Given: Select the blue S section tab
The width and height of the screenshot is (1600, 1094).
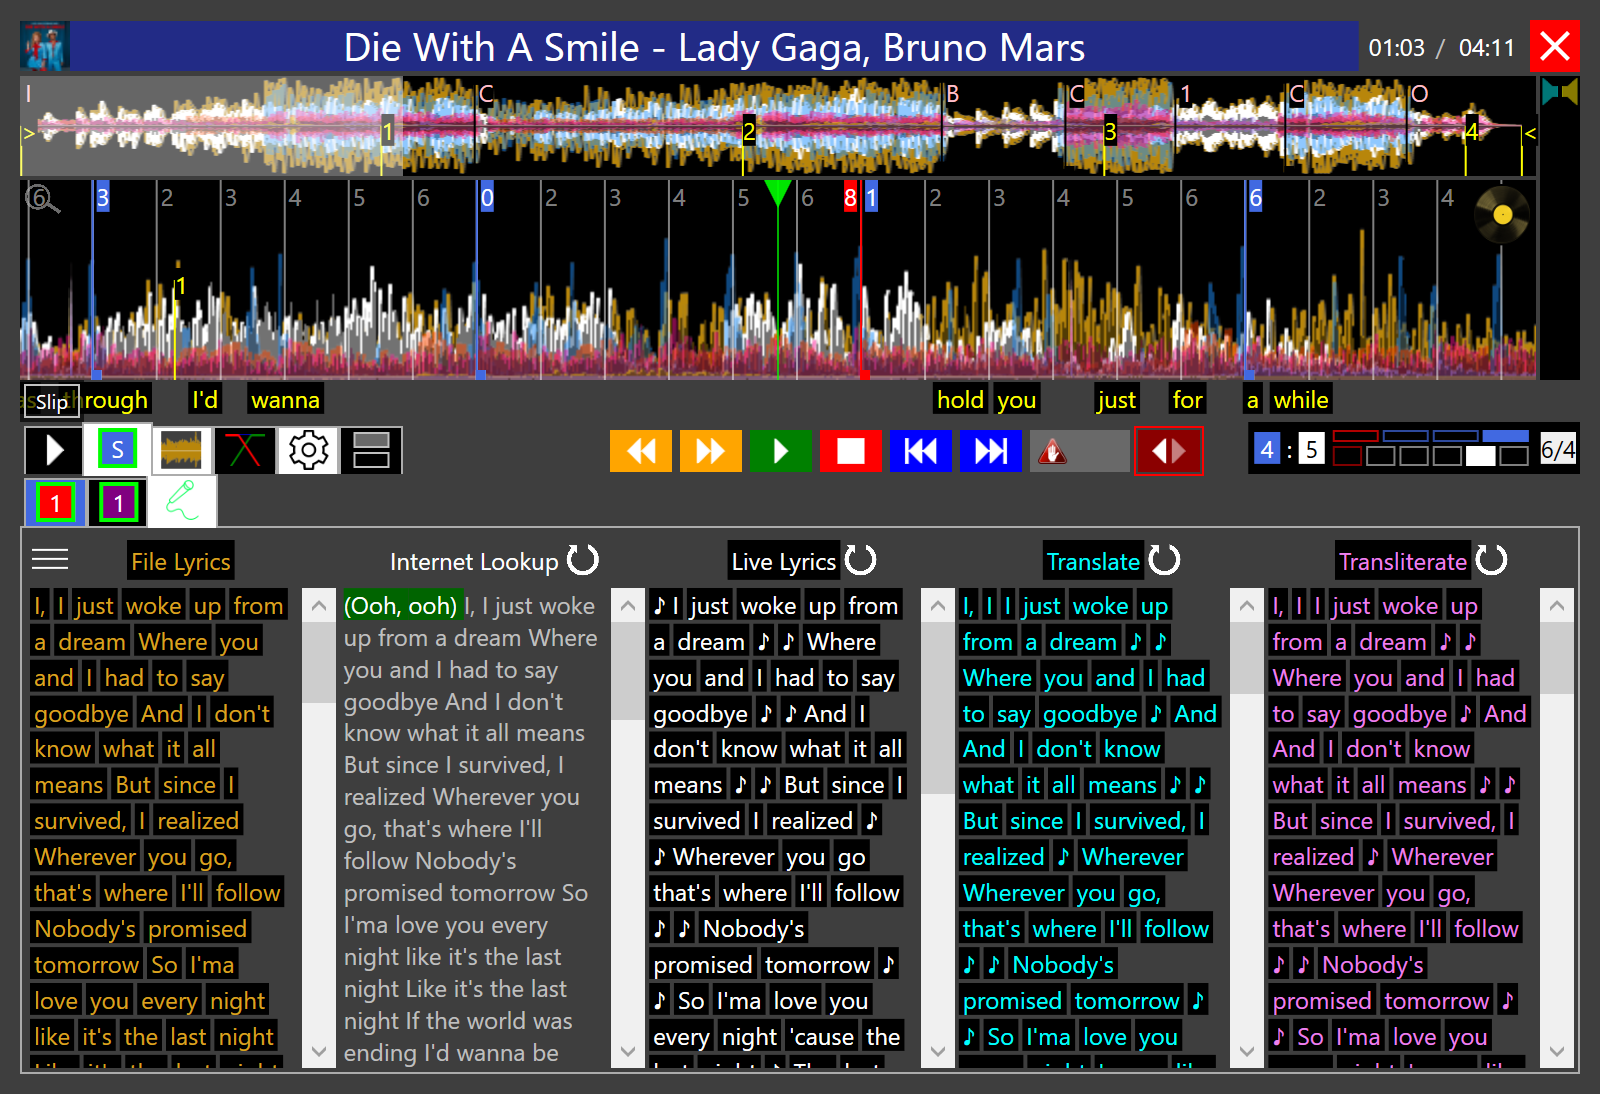Looking at the screenshot, I should point(117,449).
